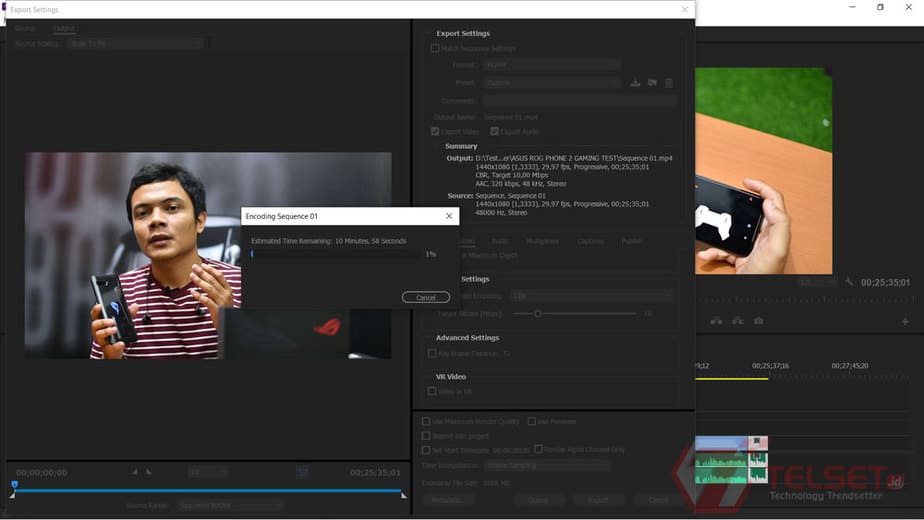Click the 00;27;45;20 timeline ruler mark
Image resolution: width=924 pixels, height=520 pixels.
click(x=850, y=366)
